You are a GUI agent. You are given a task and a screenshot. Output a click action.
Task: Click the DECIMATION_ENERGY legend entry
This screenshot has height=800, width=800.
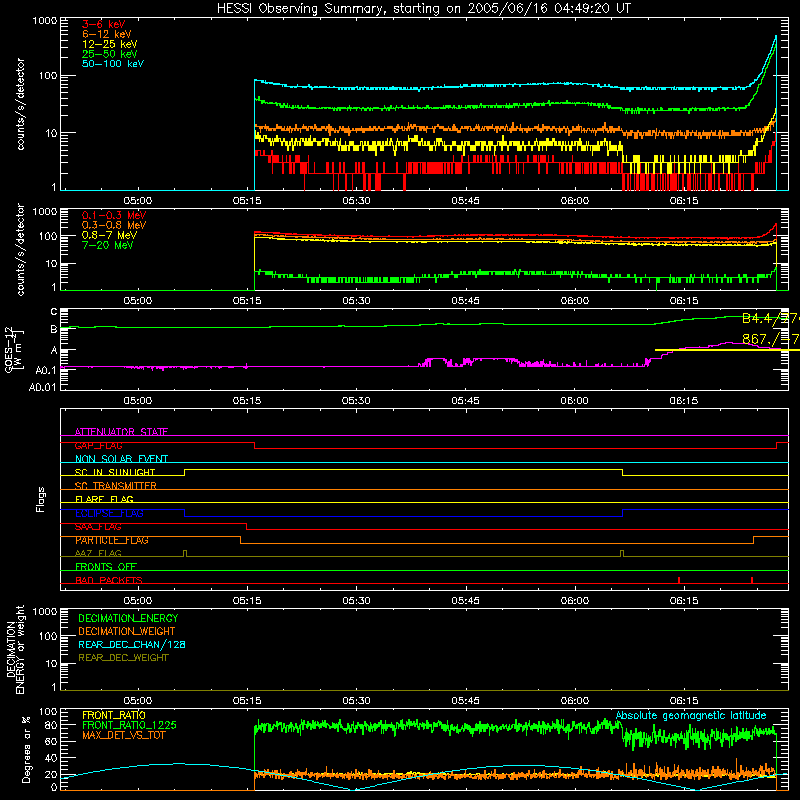pyautogui.click(x=128, y=618)
